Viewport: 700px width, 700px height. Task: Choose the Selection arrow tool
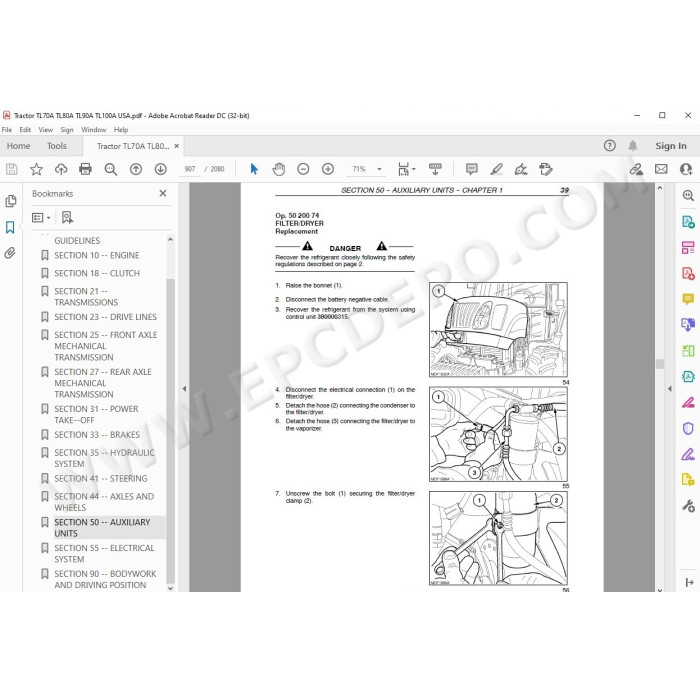254,169
